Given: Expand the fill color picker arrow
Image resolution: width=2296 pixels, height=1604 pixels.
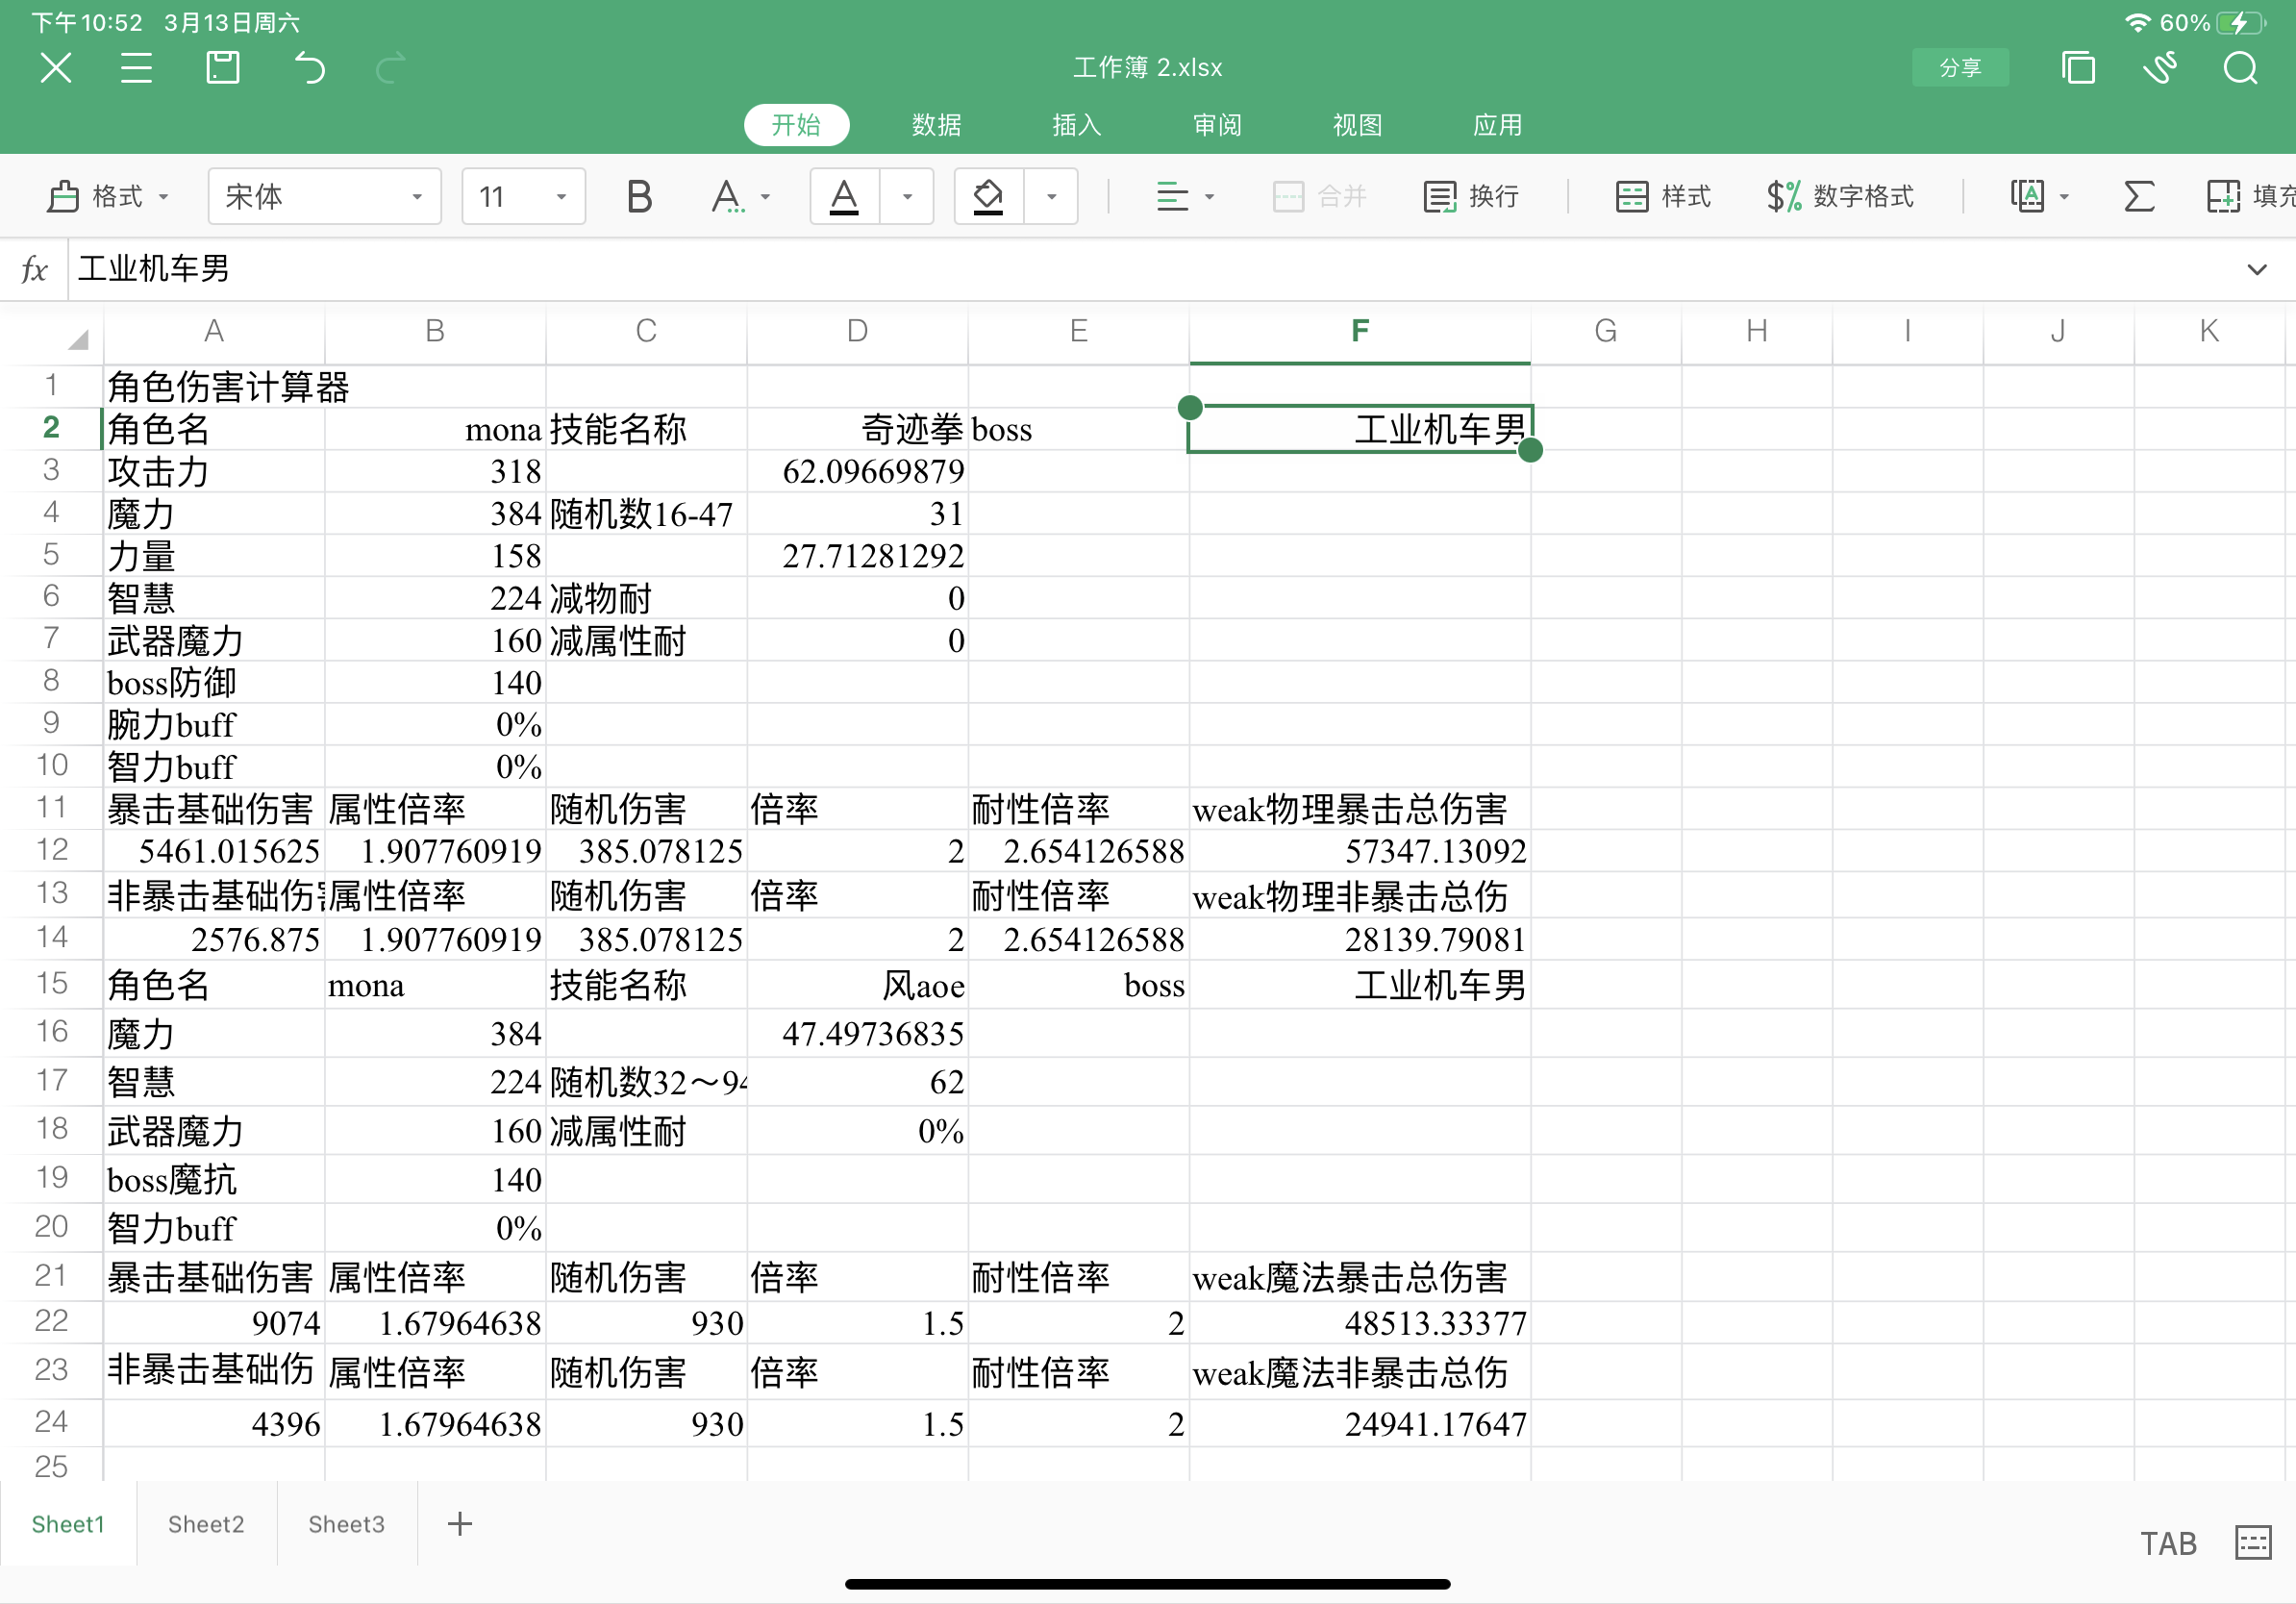Looking at the screenshot, I should click(1051, 196).
